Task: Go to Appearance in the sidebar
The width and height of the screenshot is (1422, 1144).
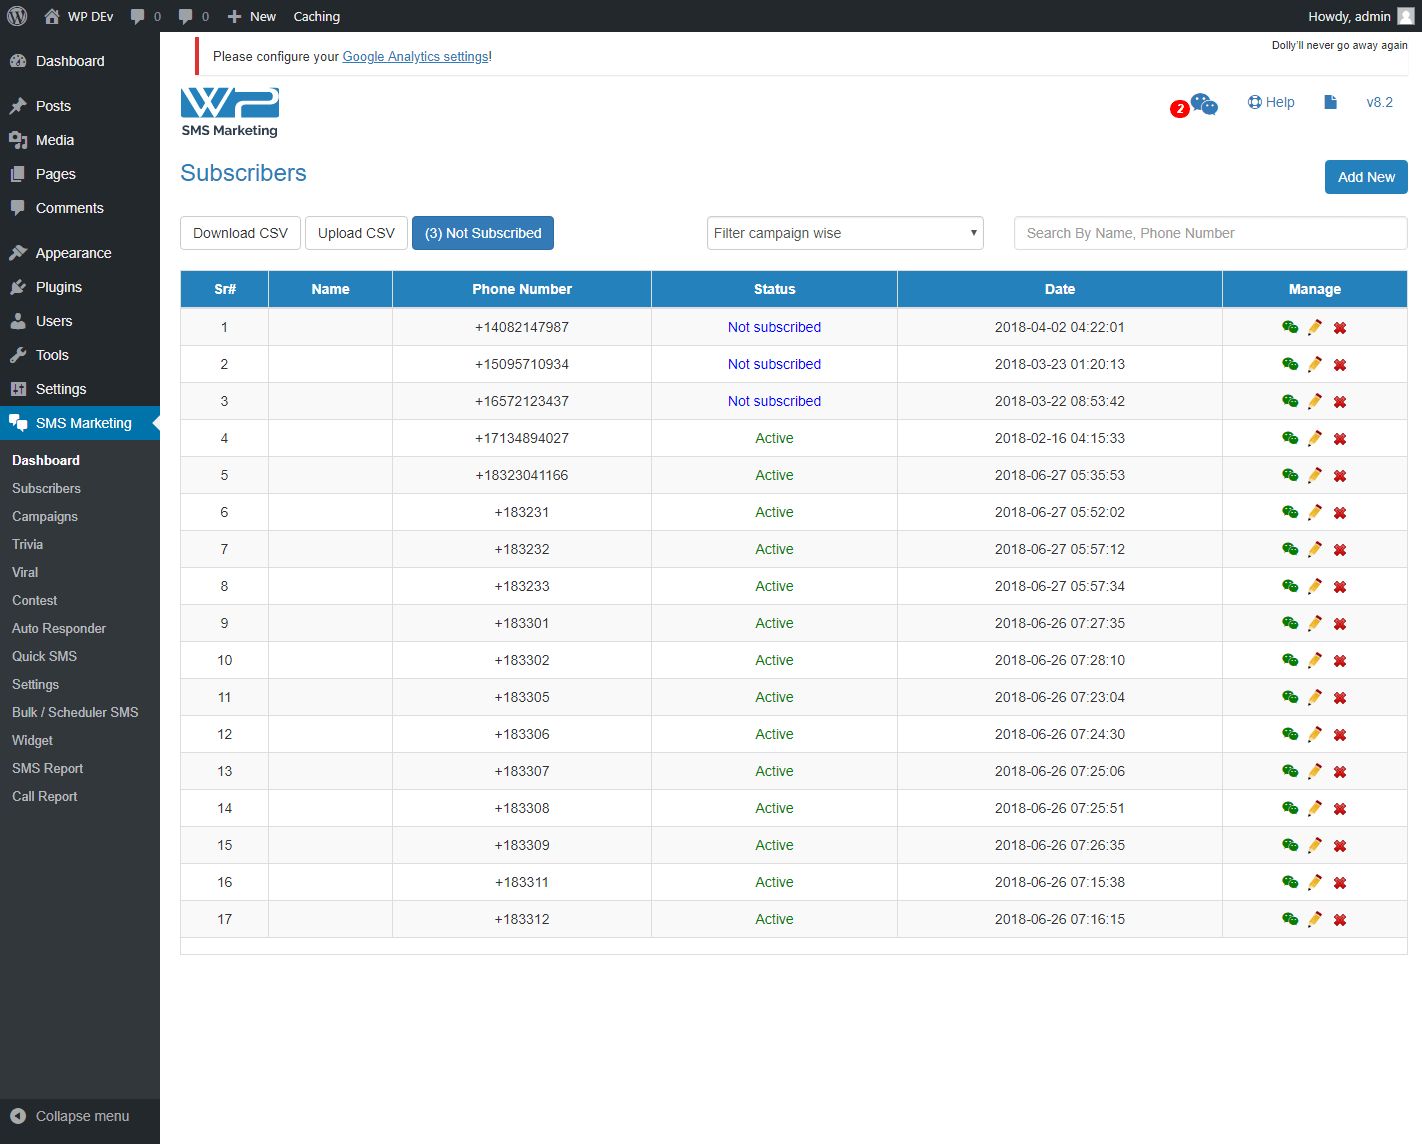Action: point(73,253)
